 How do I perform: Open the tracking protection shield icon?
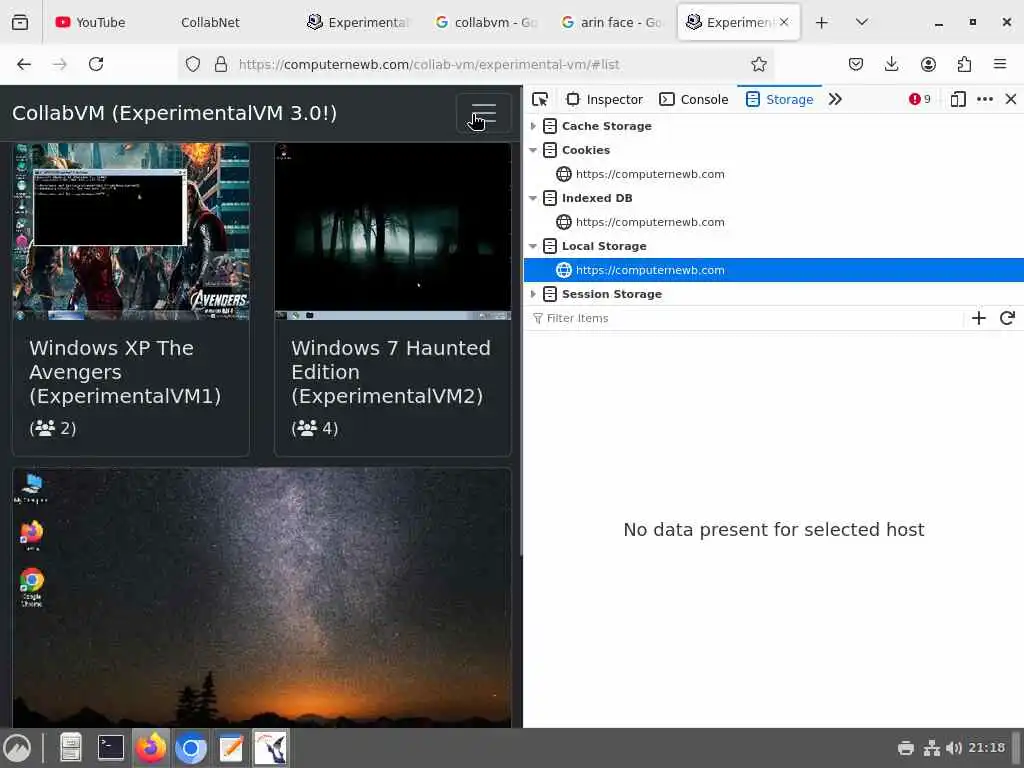(x=193, y=64)
